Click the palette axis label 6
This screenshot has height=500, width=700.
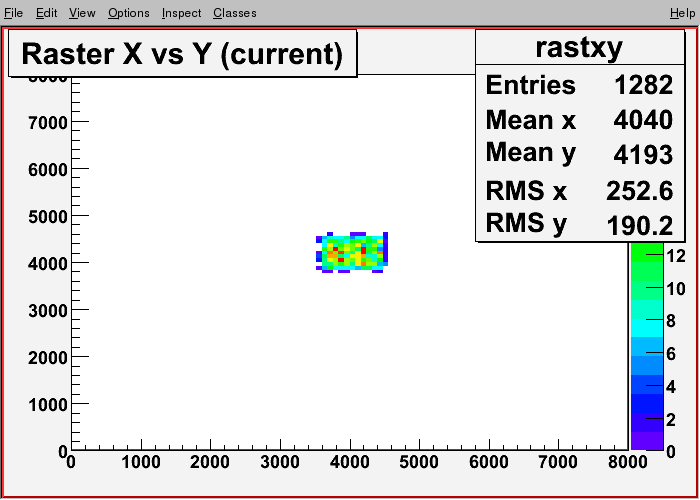[671, 354]
